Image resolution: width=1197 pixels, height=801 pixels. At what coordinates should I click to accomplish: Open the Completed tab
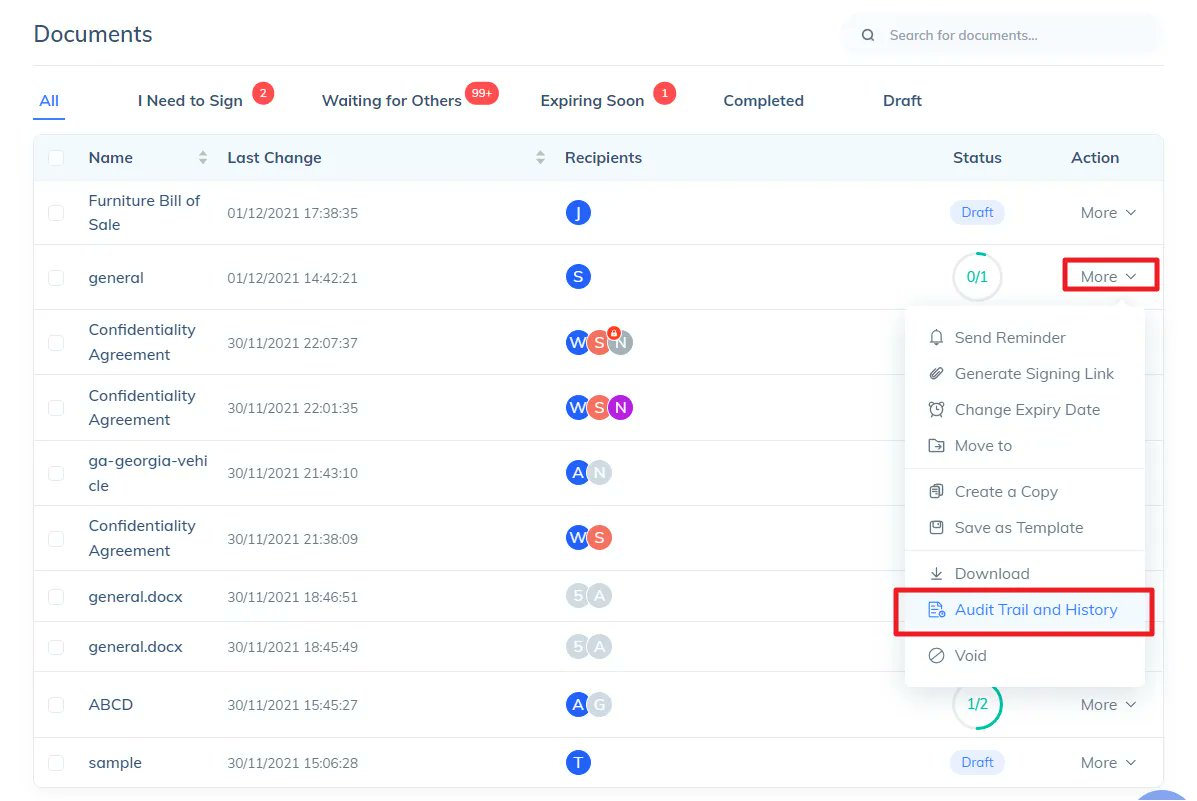[763, 101]
